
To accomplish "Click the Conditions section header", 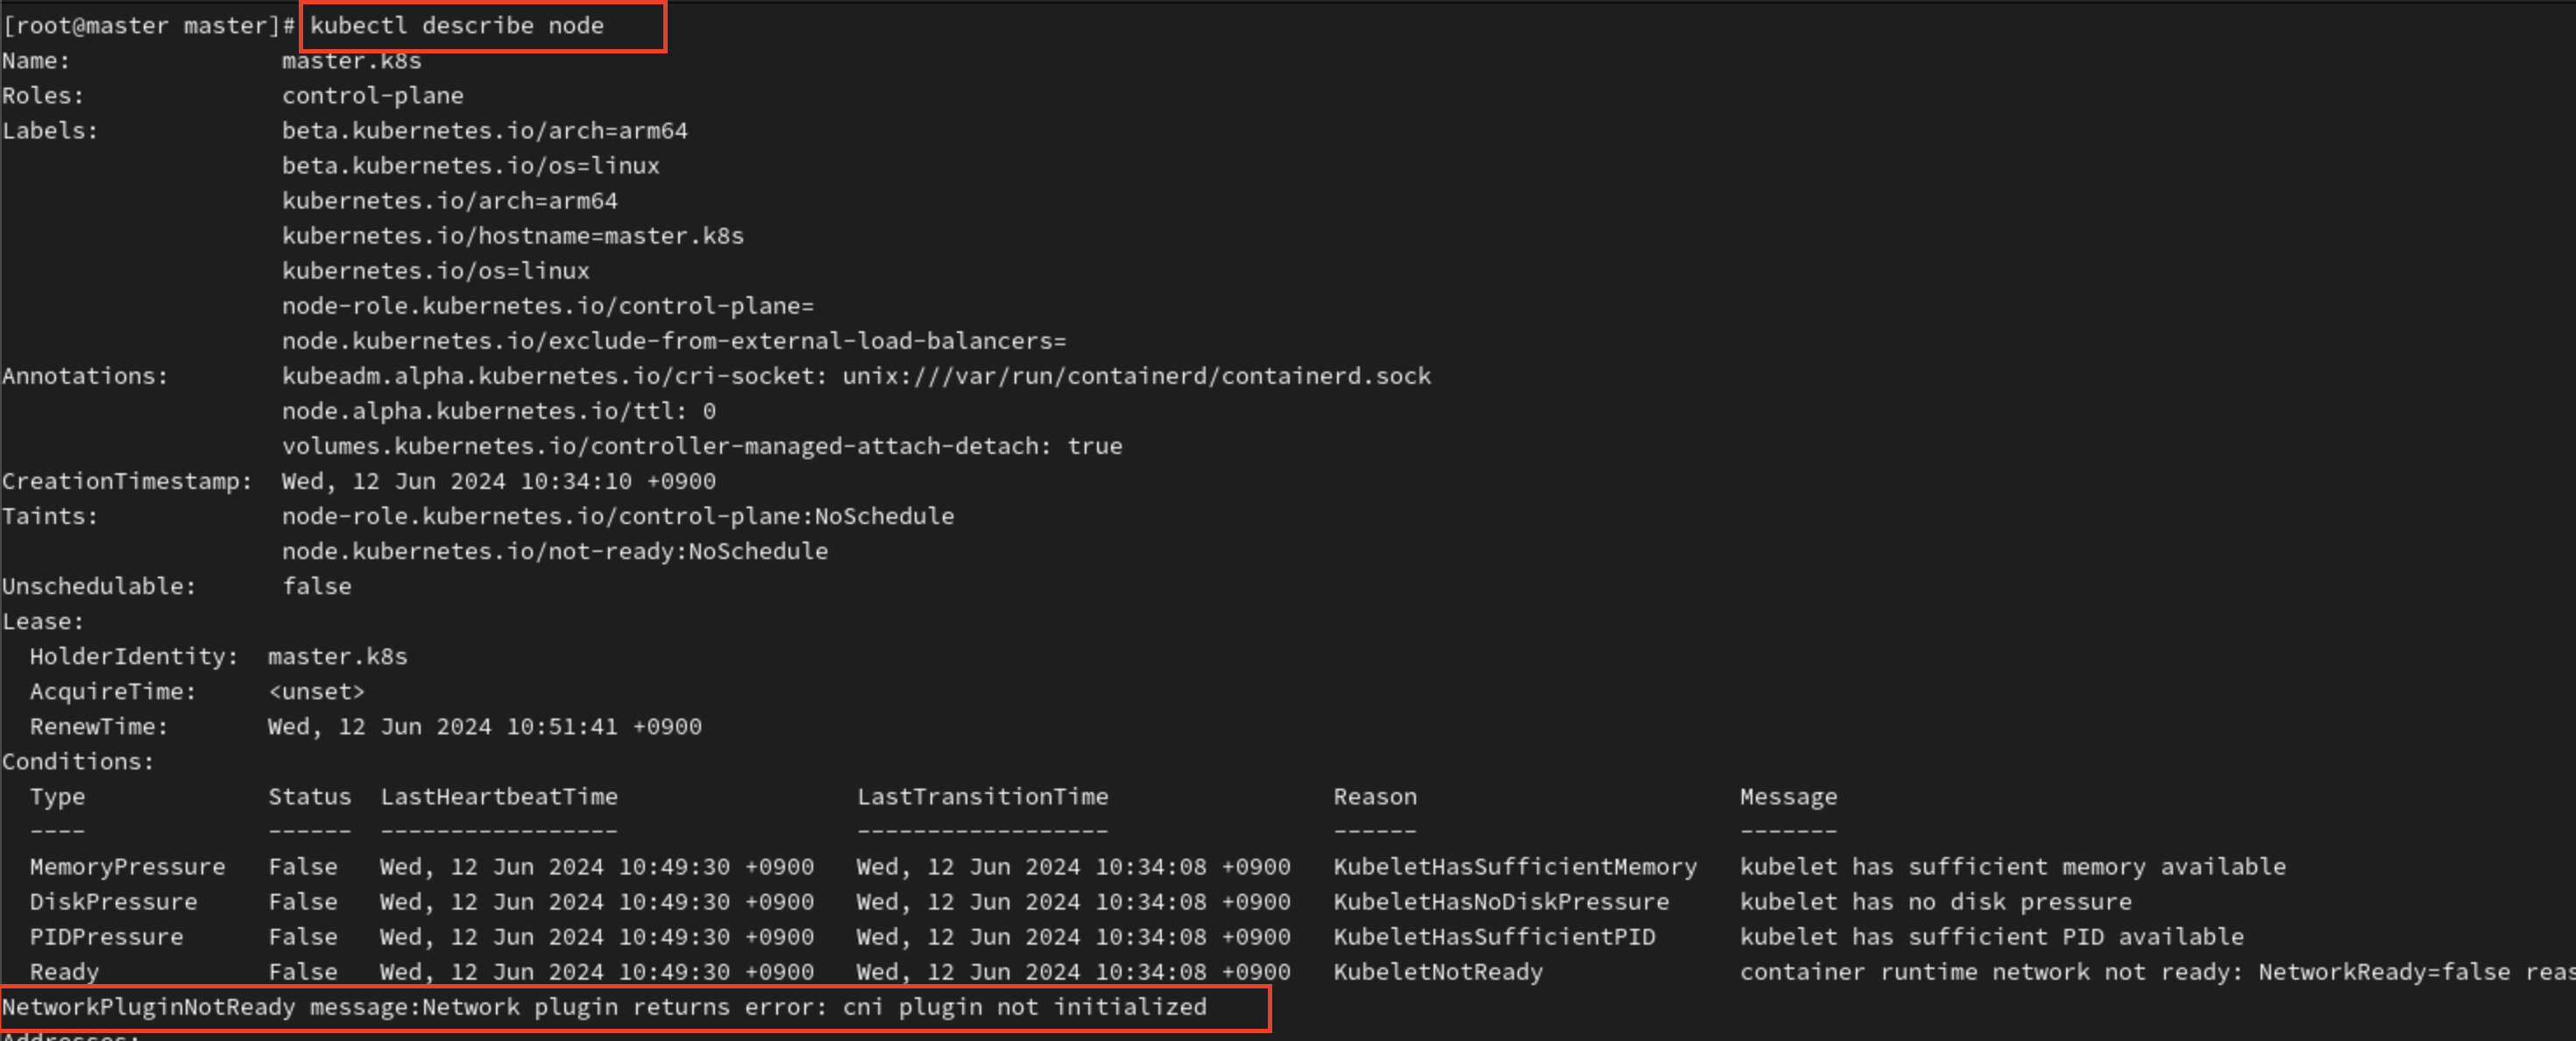I will (x=77, y=761).
